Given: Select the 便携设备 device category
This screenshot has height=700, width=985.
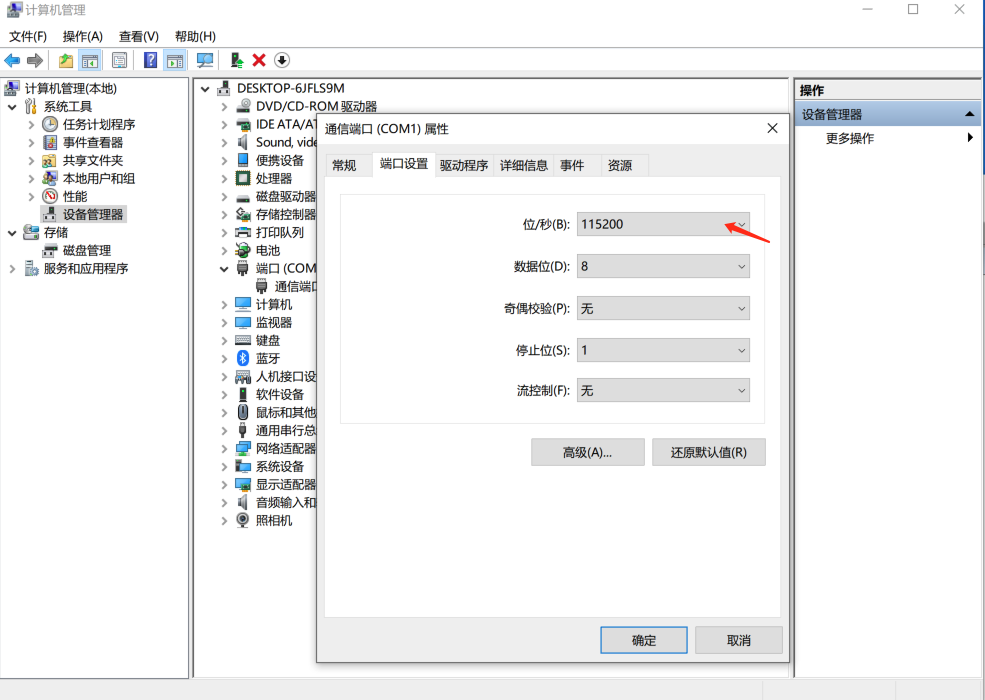Looking at the screenshot, I should coord(280,160).
